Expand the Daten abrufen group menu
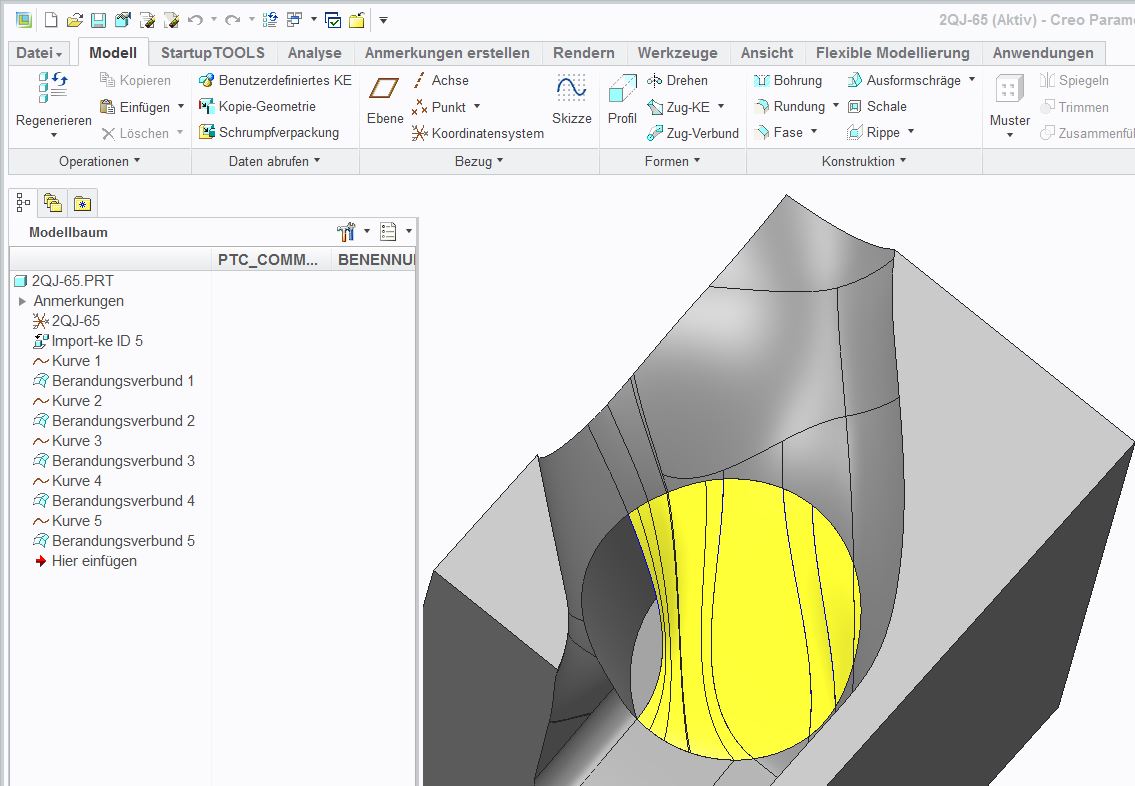The image size is (1135, 786). click(274, 161)
